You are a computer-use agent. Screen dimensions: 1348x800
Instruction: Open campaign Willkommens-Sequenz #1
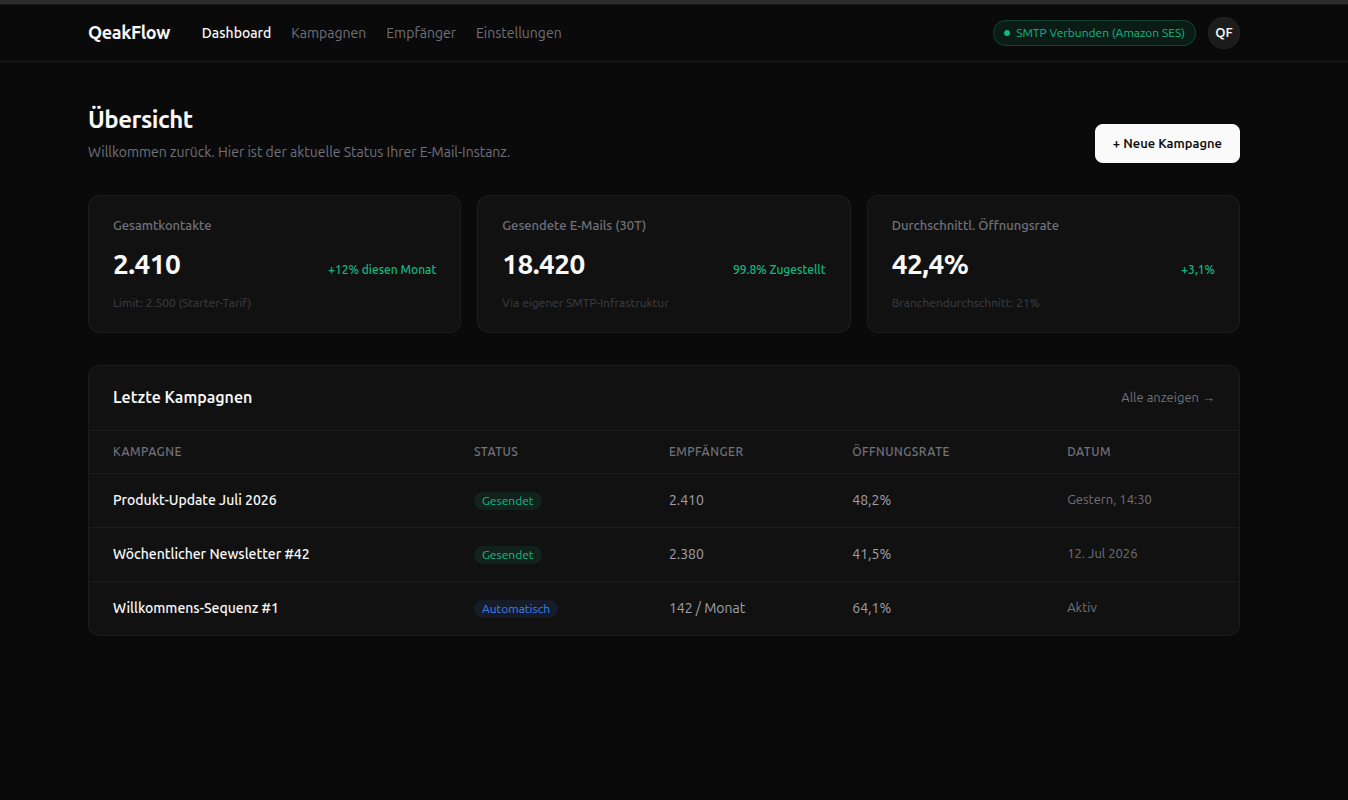pos(195,608)
